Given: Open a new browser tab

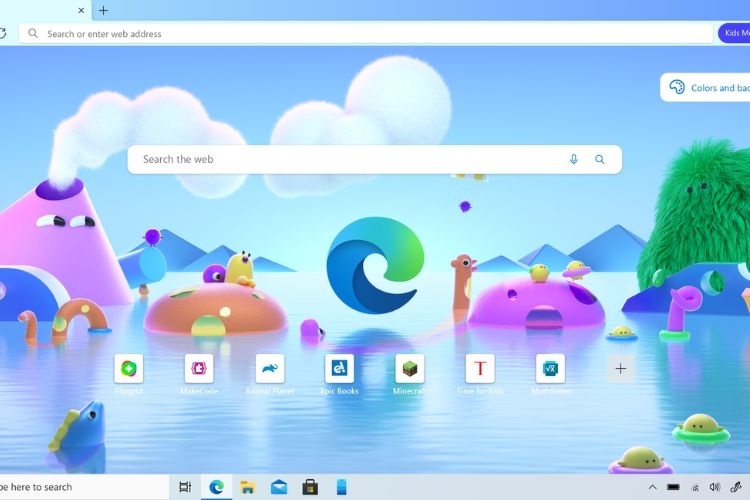Looking at the screenshot, I should pyautogui.click(x=103, y=10).
